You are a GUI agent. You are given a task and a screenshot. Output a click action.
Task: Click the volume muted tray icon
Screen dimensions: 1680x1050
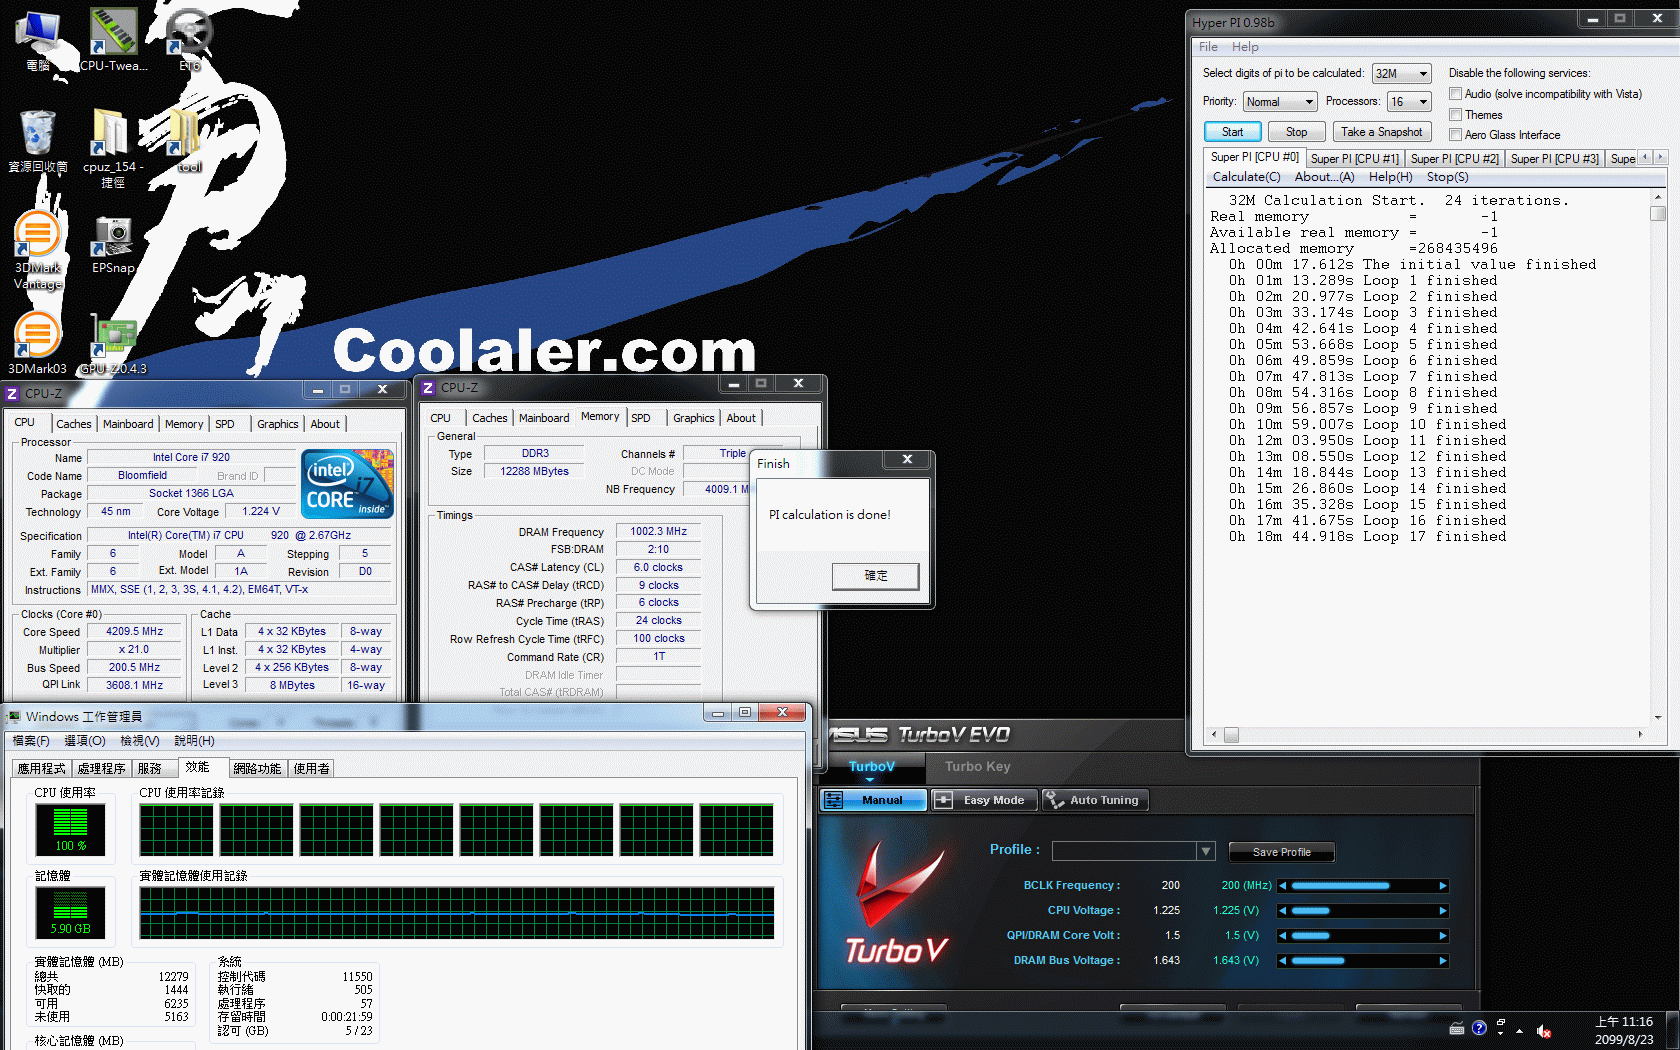(x=1543, y=1030)
